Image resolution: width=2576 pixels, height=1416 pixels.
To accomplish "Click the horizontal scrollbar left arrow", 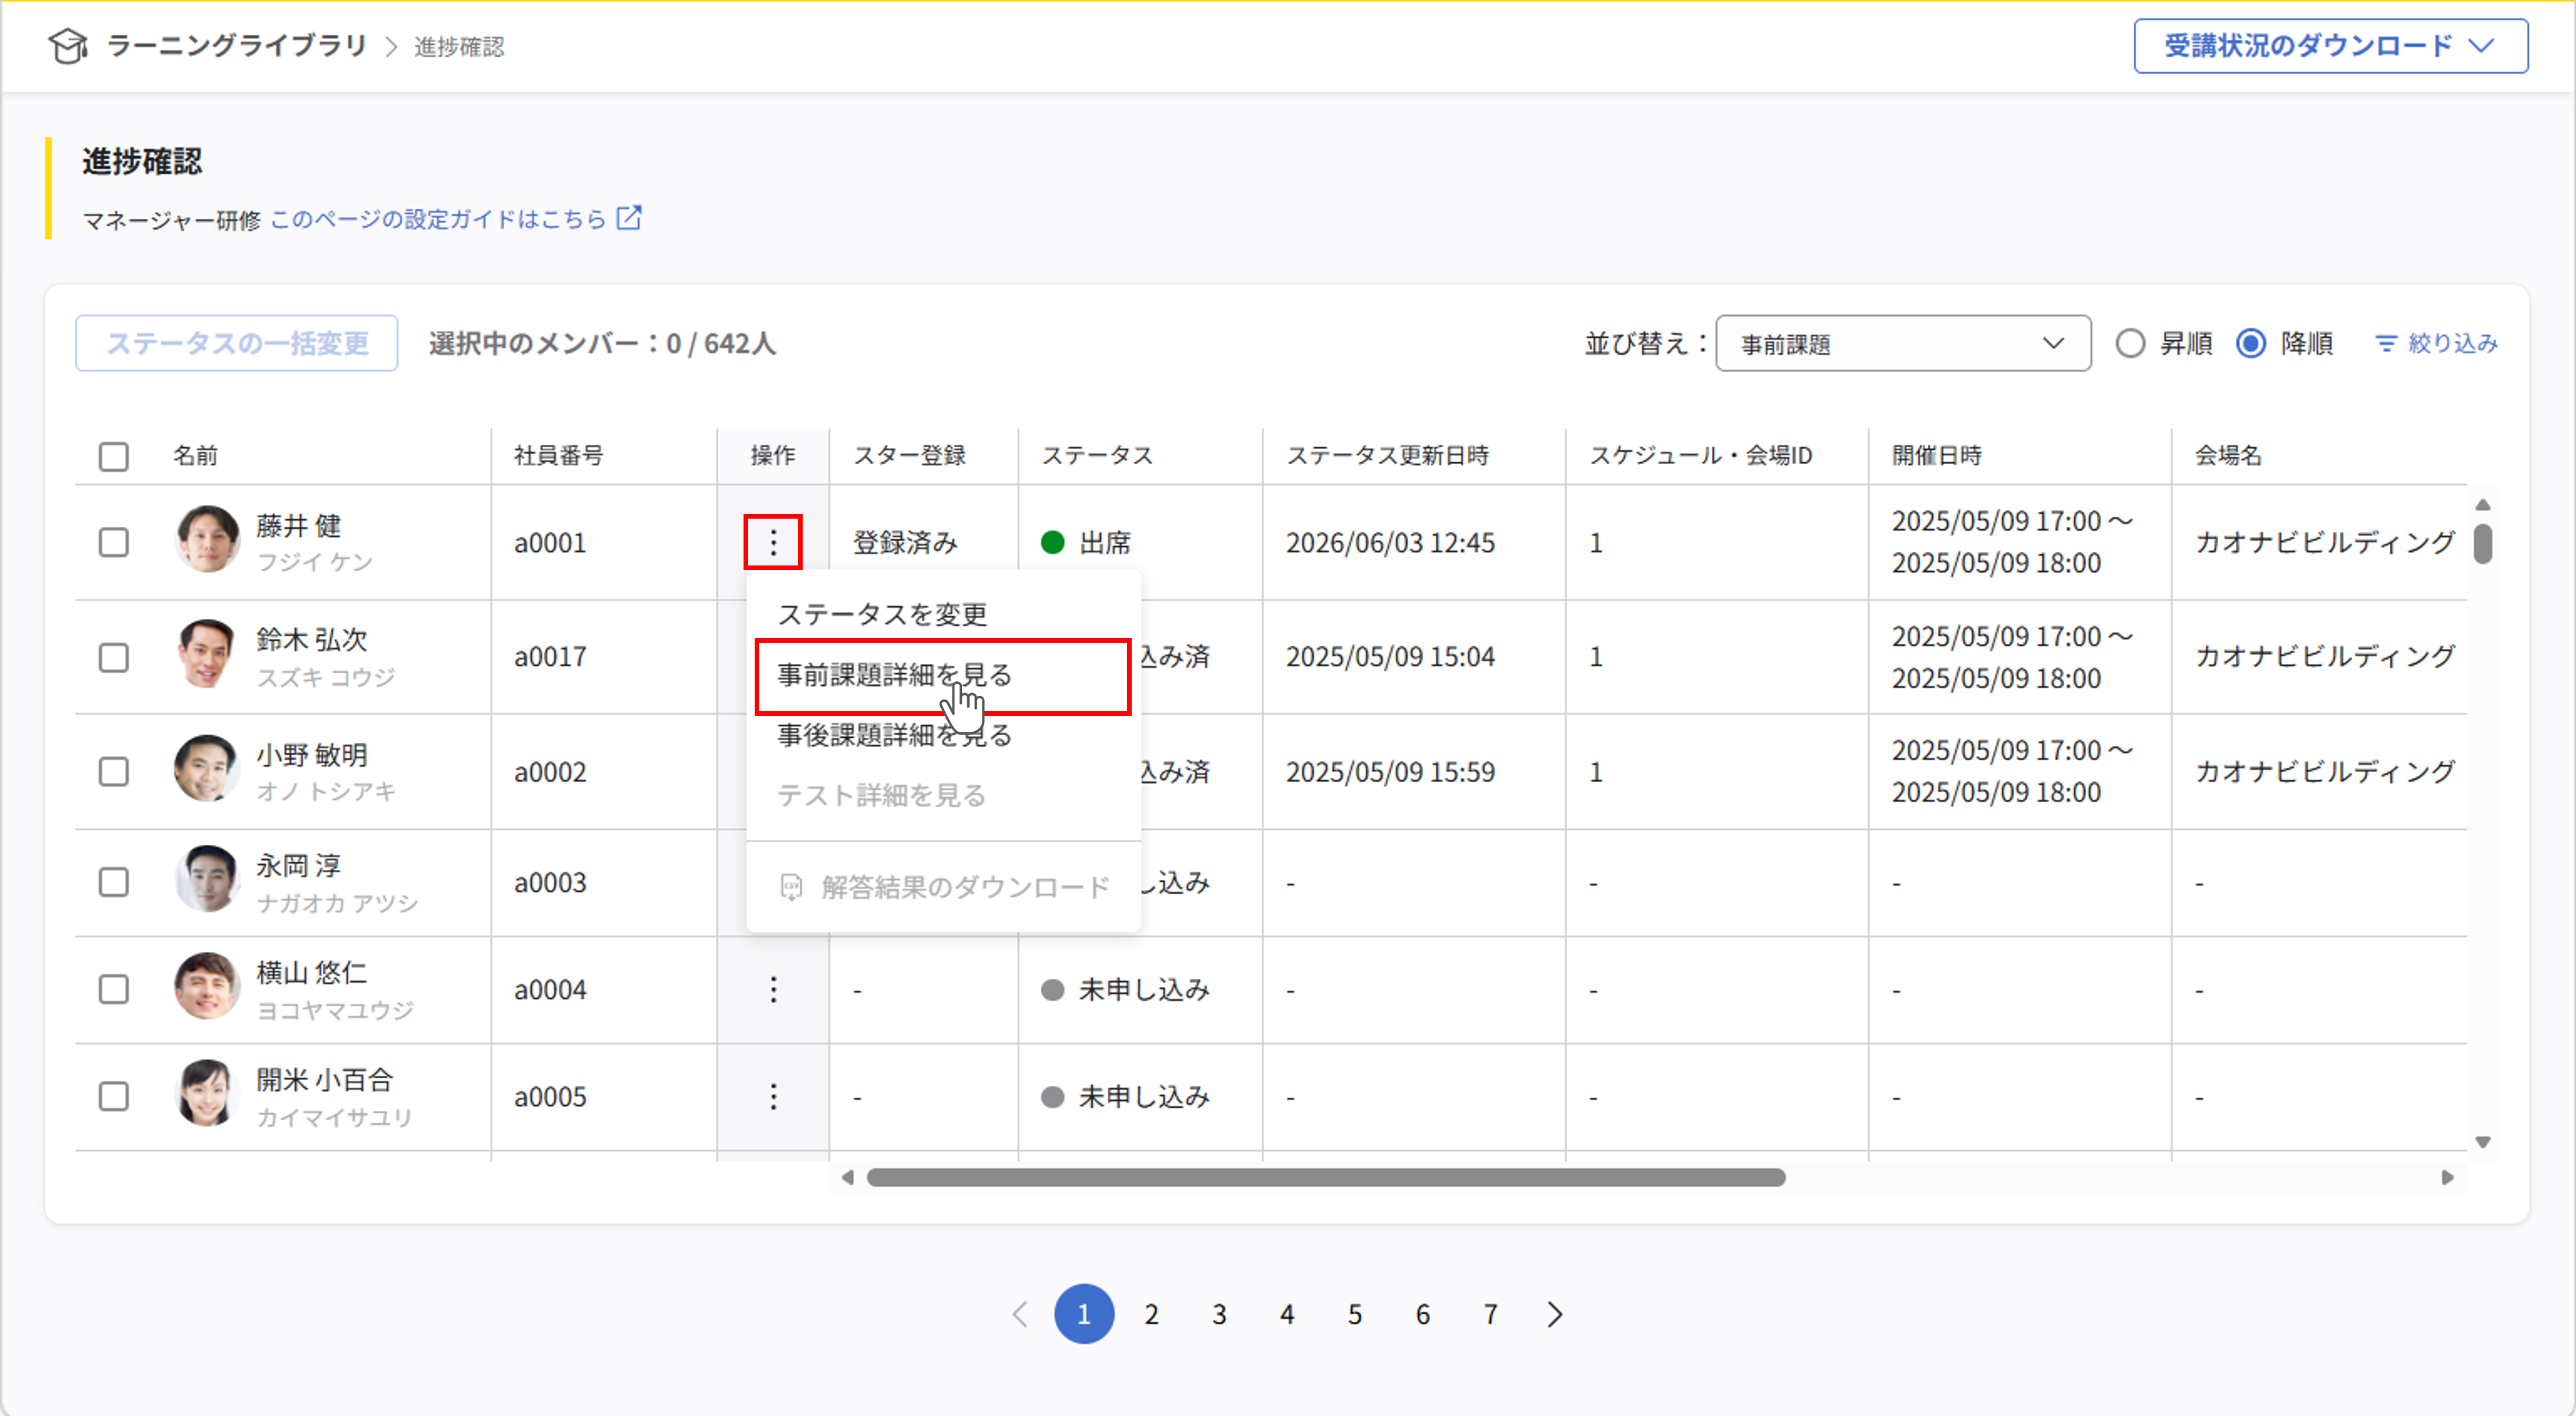I will point(848,1177).
